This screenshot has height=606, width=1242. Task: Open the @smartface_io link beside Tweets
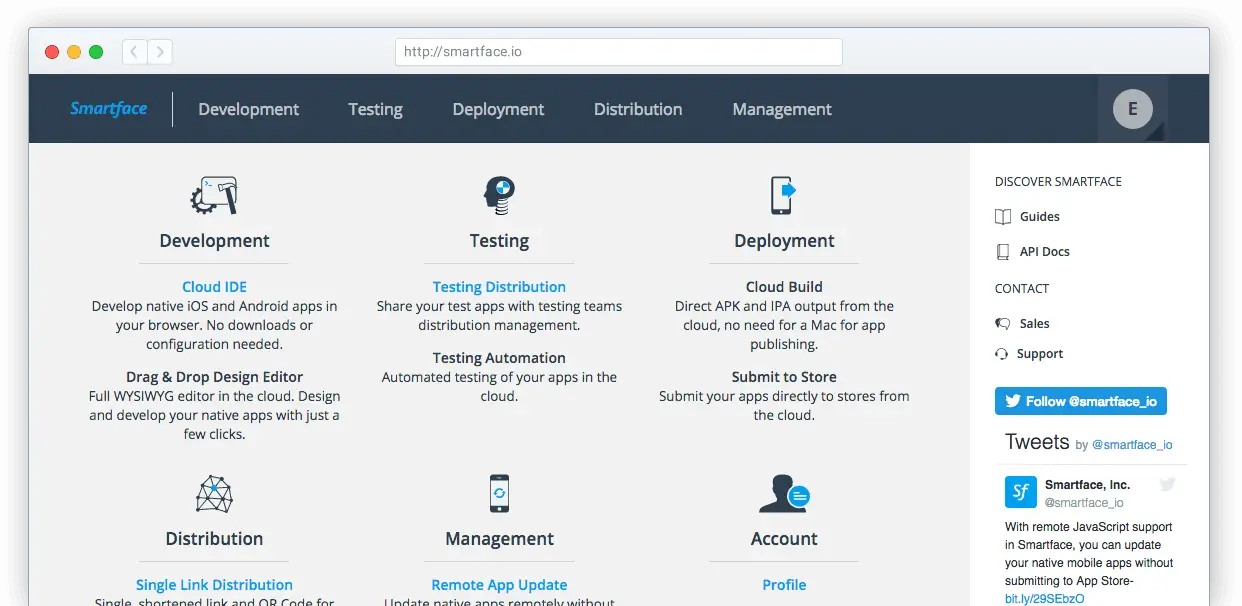pos(1132,445)
